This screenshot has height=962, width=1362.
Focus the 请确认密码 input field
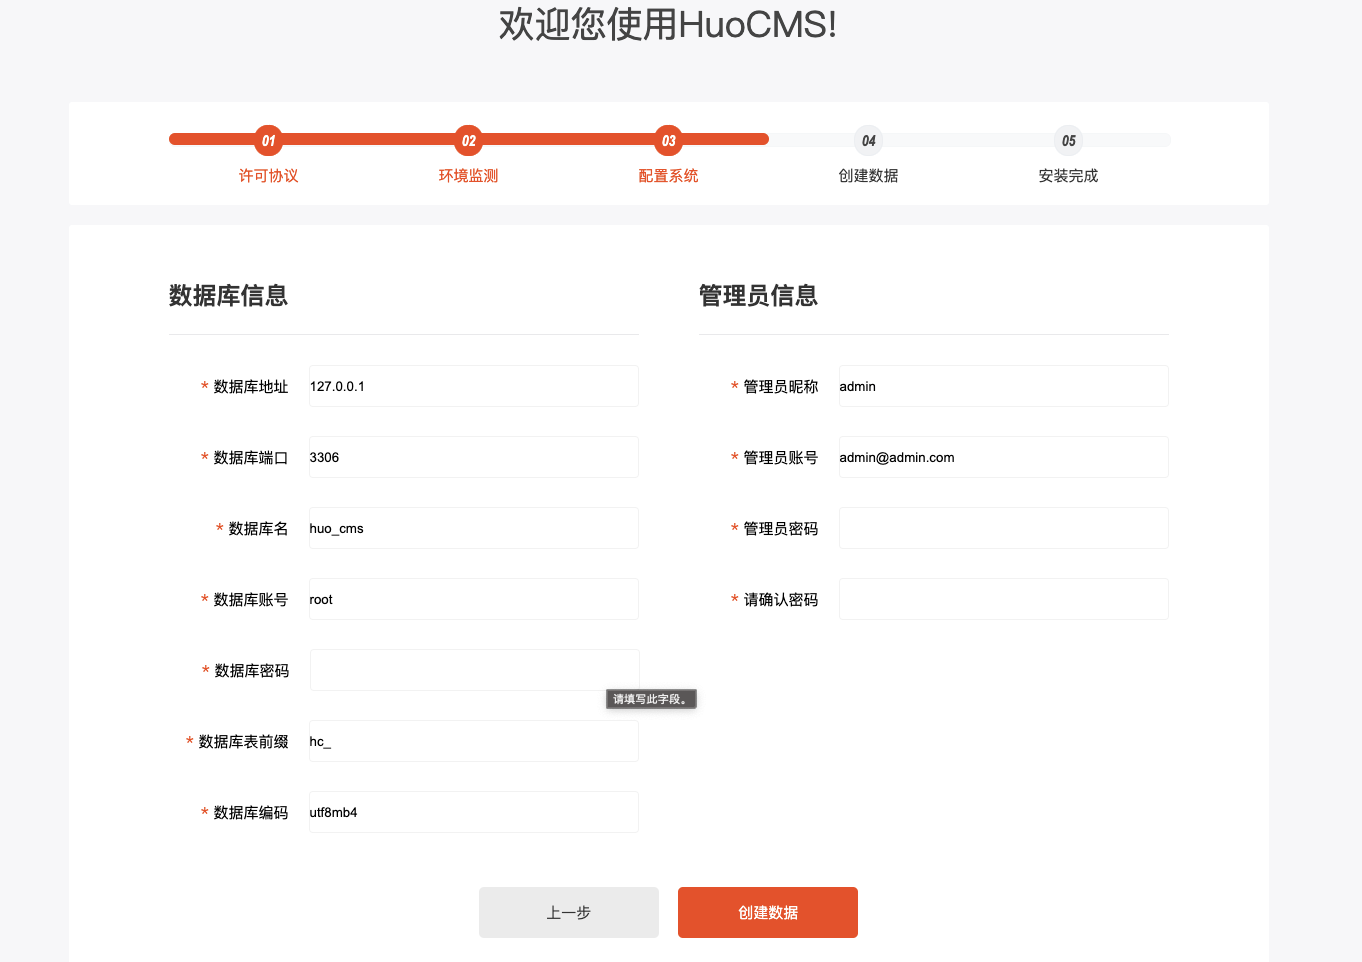[1004, 599]
